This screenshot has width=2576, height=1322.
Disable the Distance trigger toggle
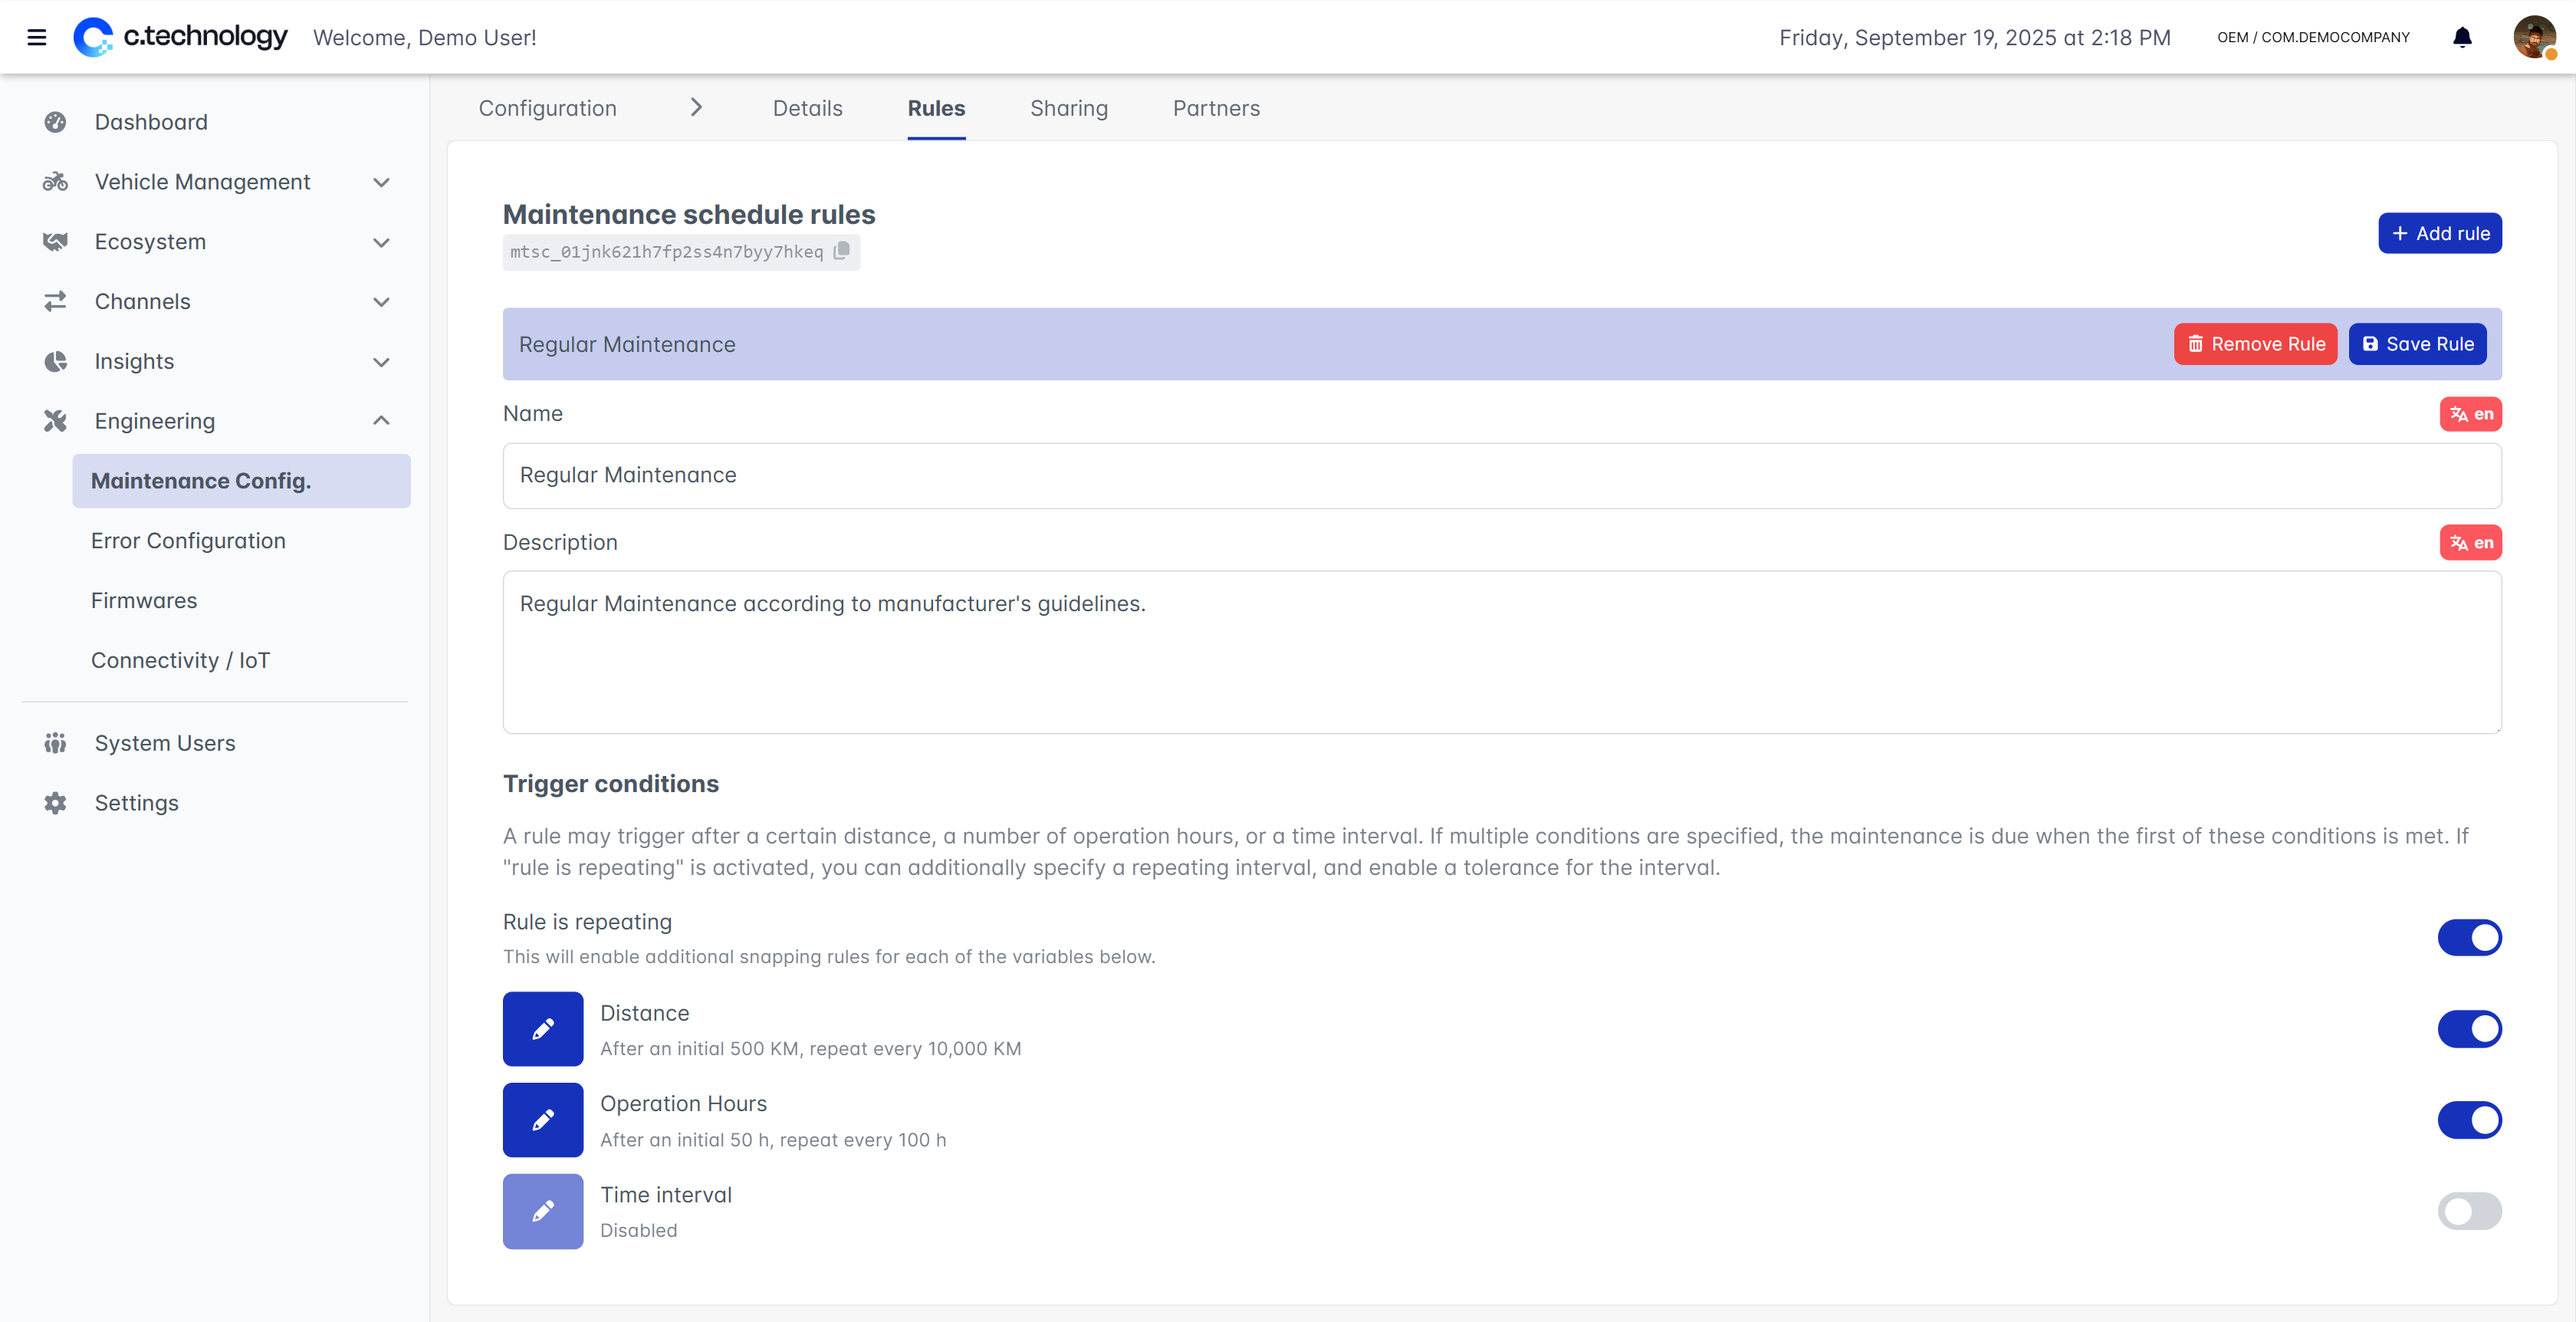click(x=2469, y=1028)
